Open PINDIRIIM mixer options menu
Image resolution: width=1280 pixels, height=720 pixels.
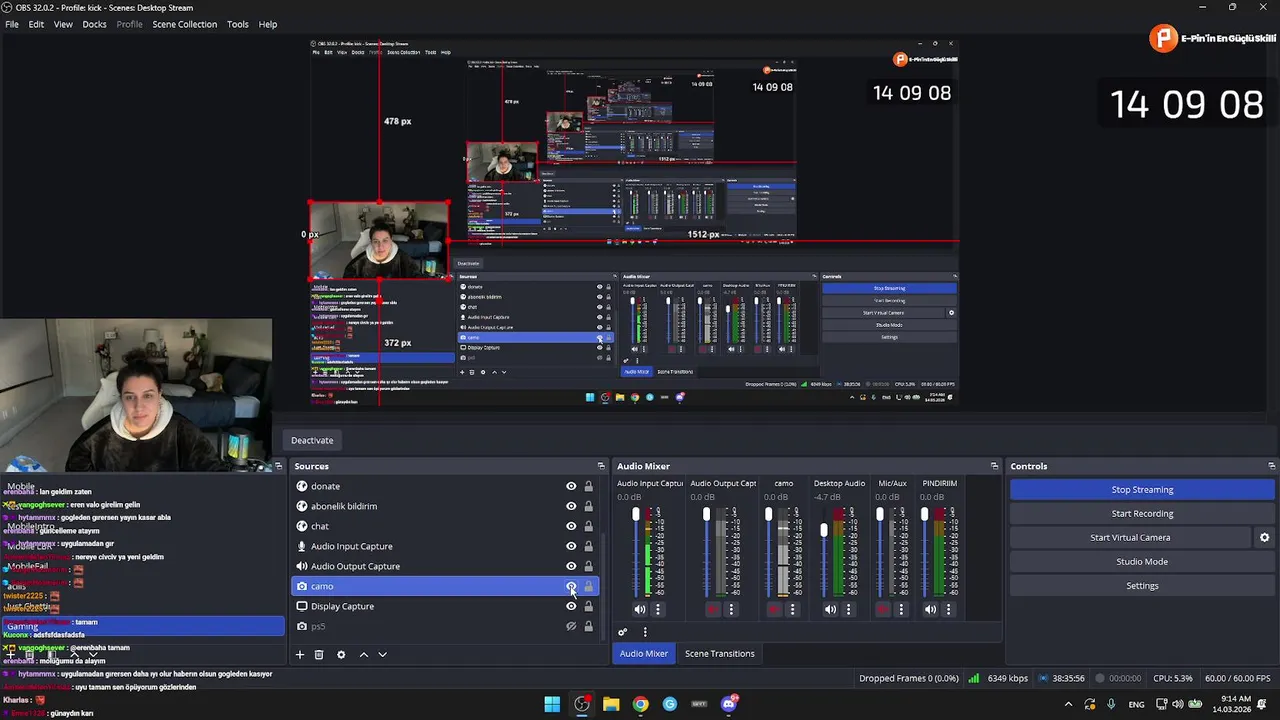click(x=948, y=609)
